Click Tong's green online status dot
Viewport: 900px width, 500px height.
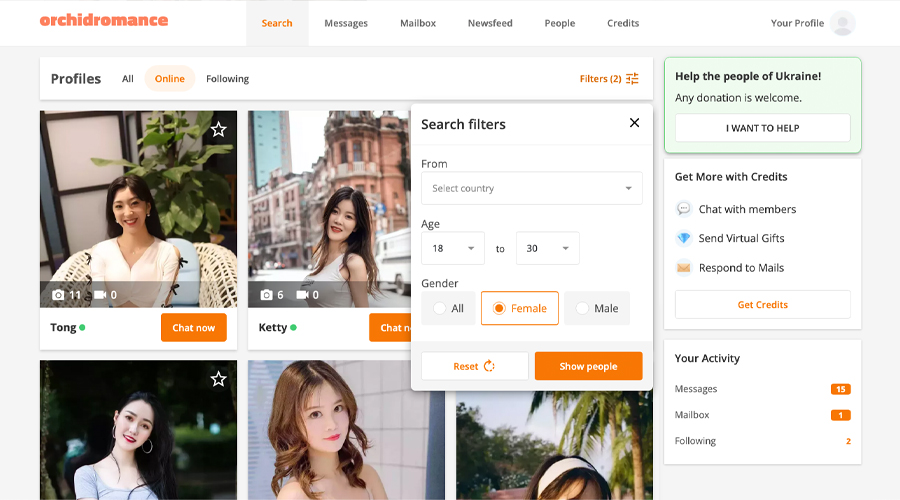pyautogui.click(x=82, y=327)
